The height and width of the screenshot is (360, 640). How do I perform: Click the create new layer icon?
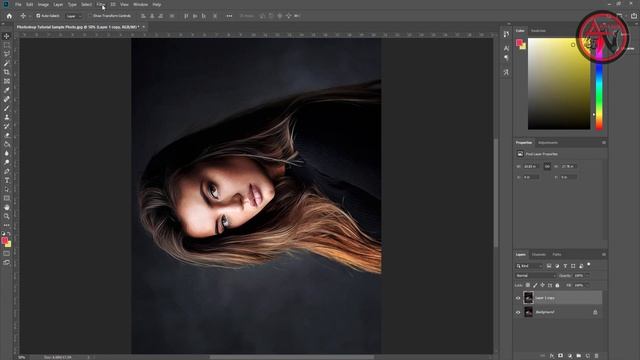[588, 356]
